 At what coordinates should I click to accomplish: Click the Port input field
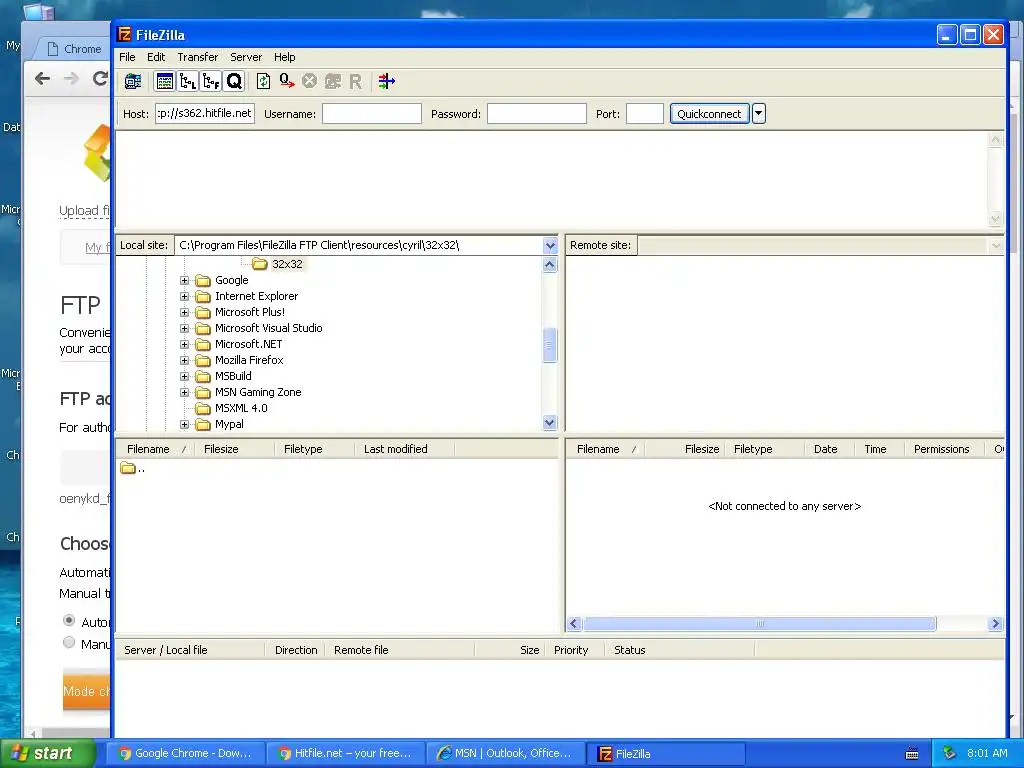pyautogui.click(x=645, y=114)
